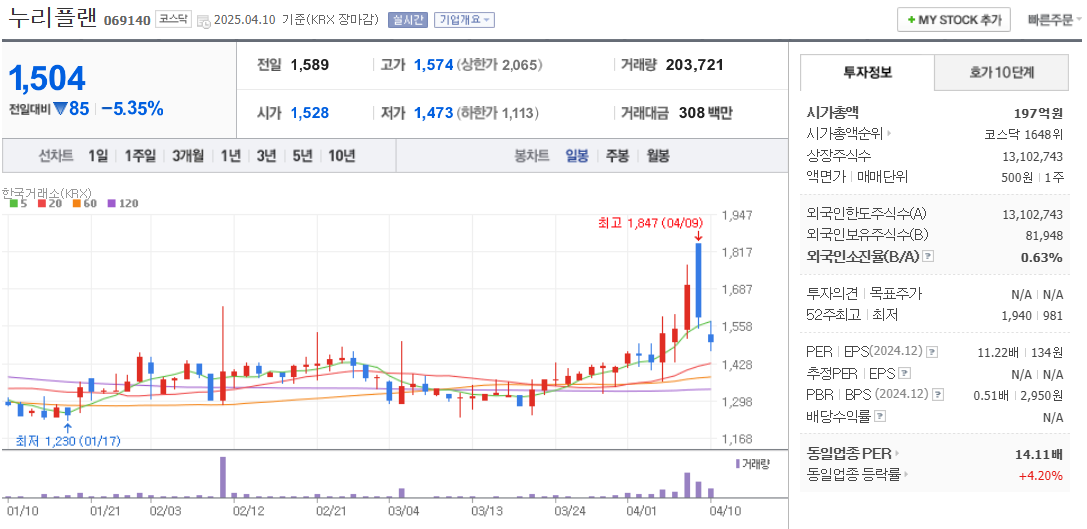Click the 동일업종 PER value 14.11배
The width and height of the screenshot is (1087, 529).
pos(1038,455)
